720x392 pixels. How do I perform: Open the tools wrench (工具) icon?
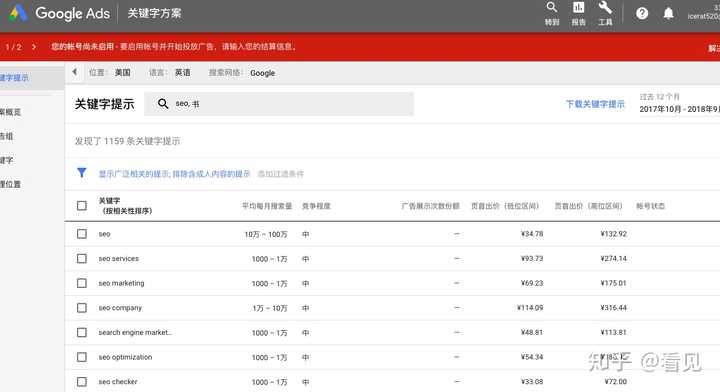point(605,7)
